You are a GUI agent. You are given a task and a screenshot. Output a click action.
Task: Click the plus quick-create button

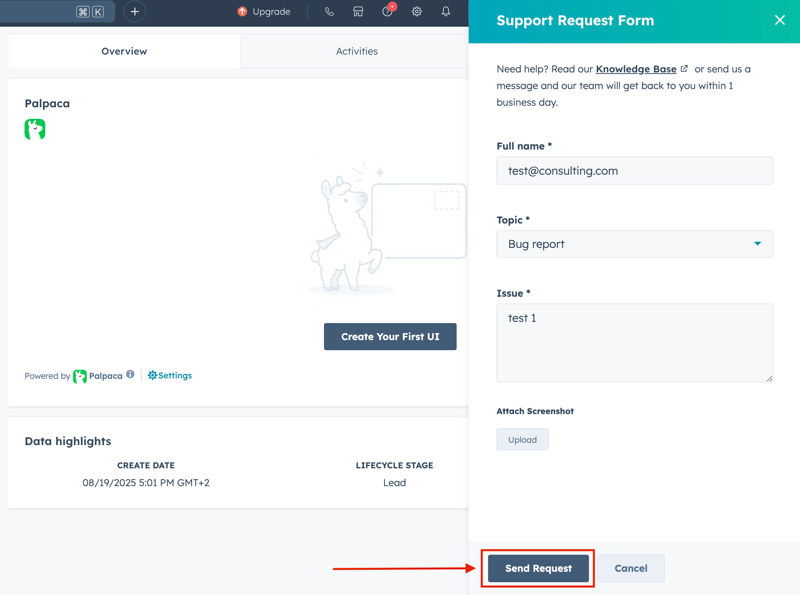(x=134, y=12)
